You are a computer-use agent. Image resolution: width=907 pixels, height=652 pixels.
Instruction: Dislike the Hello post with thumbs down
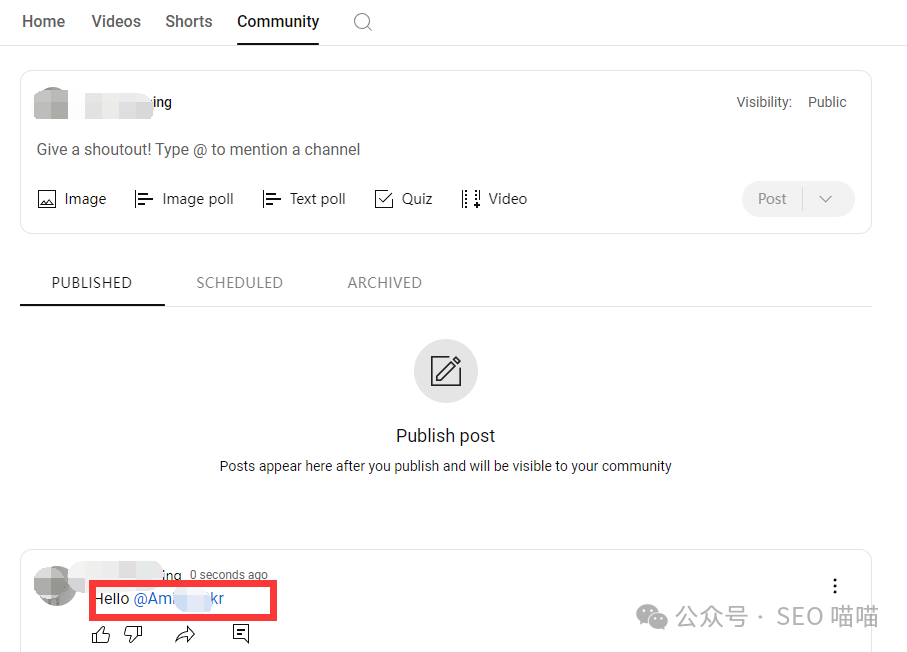coord(133,635)
